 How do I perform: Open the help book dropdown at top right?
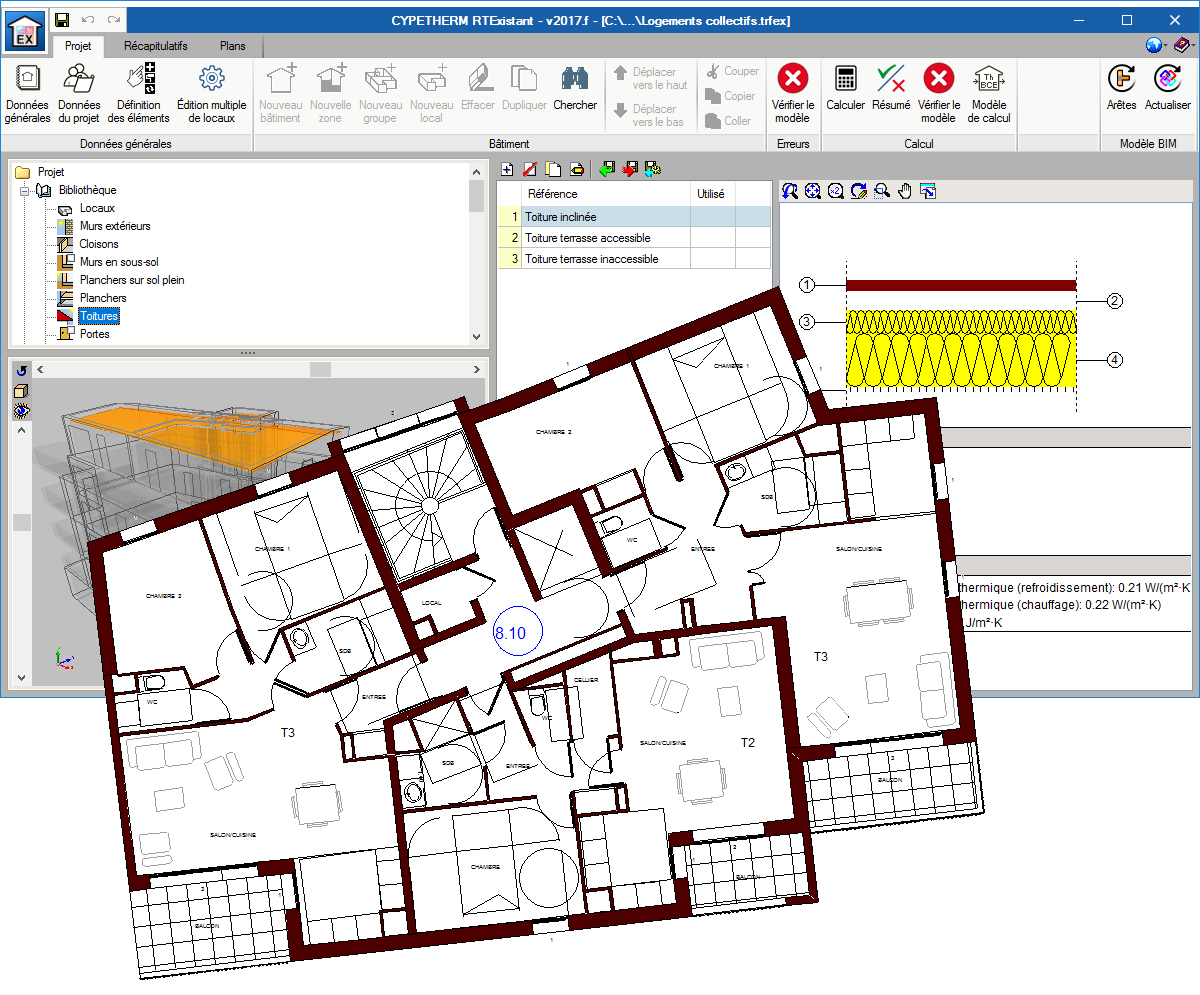[1184, 45]
